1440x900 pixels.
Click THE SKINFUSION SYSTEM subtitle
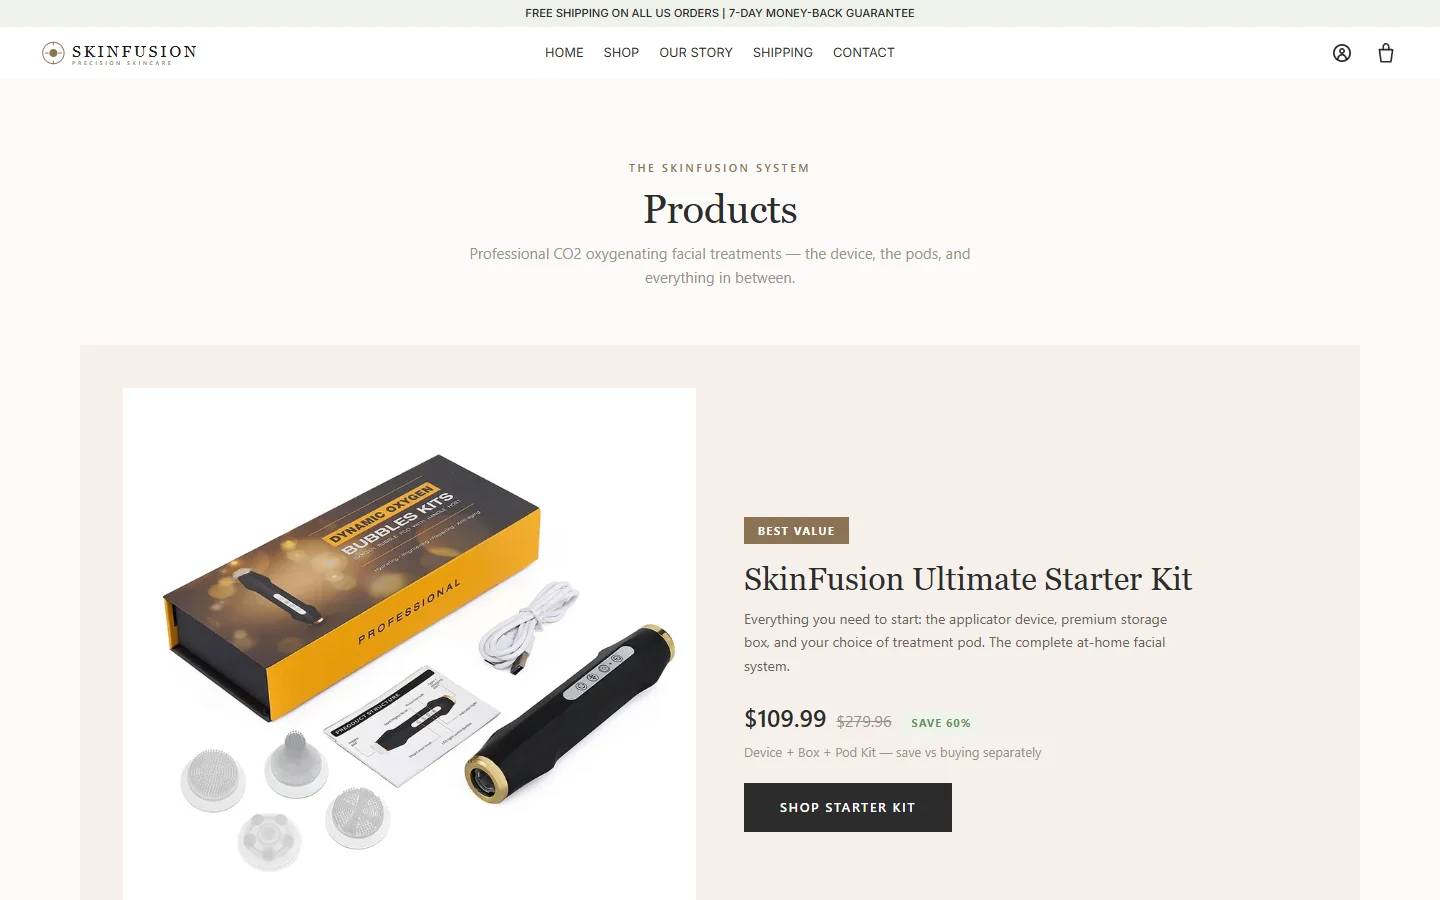(719, 168)
